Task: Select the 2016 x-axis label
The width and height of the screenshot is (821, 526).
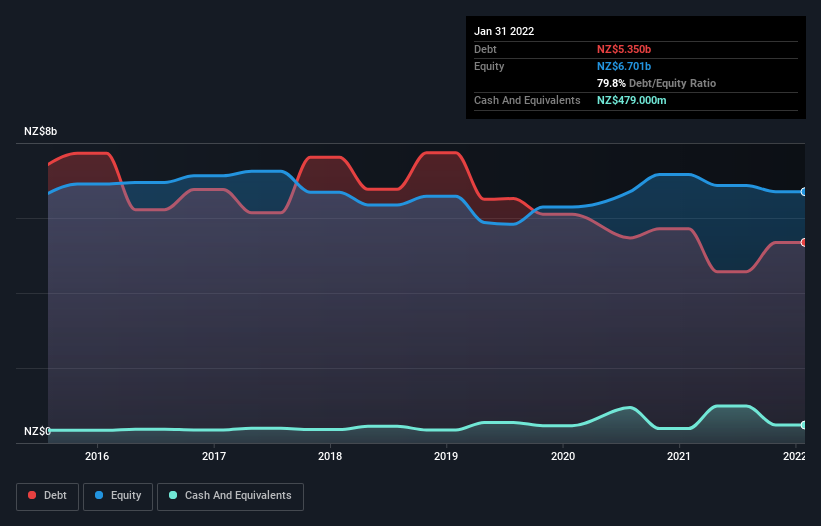Action: [97, 456]
